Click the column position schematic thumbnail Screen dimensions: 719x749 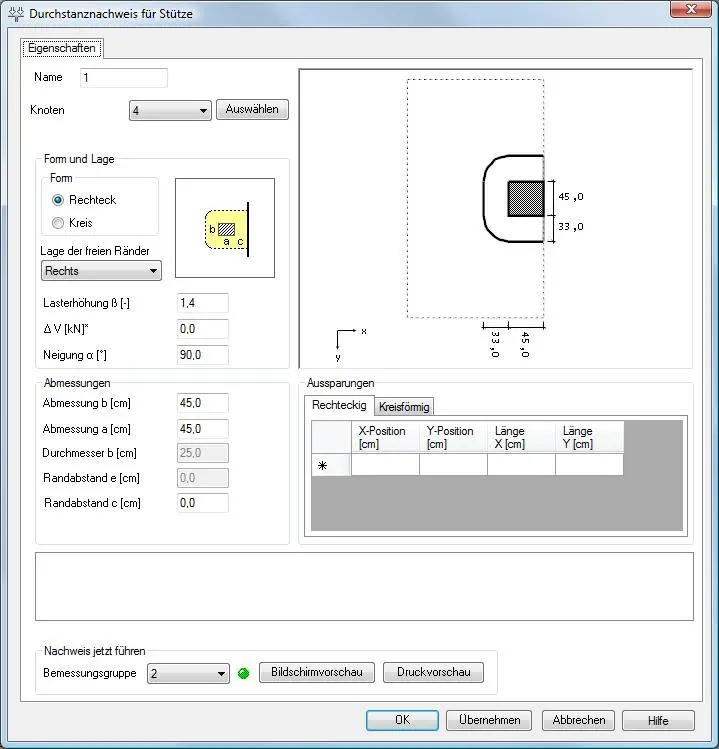pyautogui.click(x=225, y=228)
